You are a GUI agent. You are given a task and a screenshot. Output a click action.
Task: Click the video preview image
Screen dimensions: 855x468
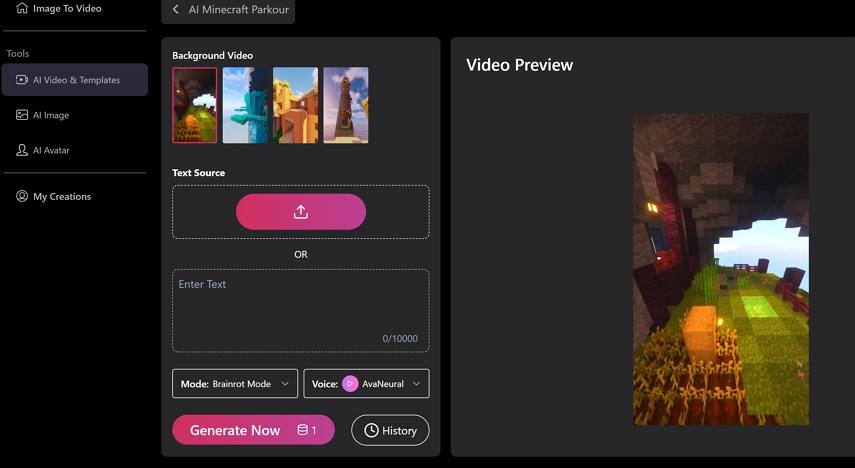coord(721,269)
